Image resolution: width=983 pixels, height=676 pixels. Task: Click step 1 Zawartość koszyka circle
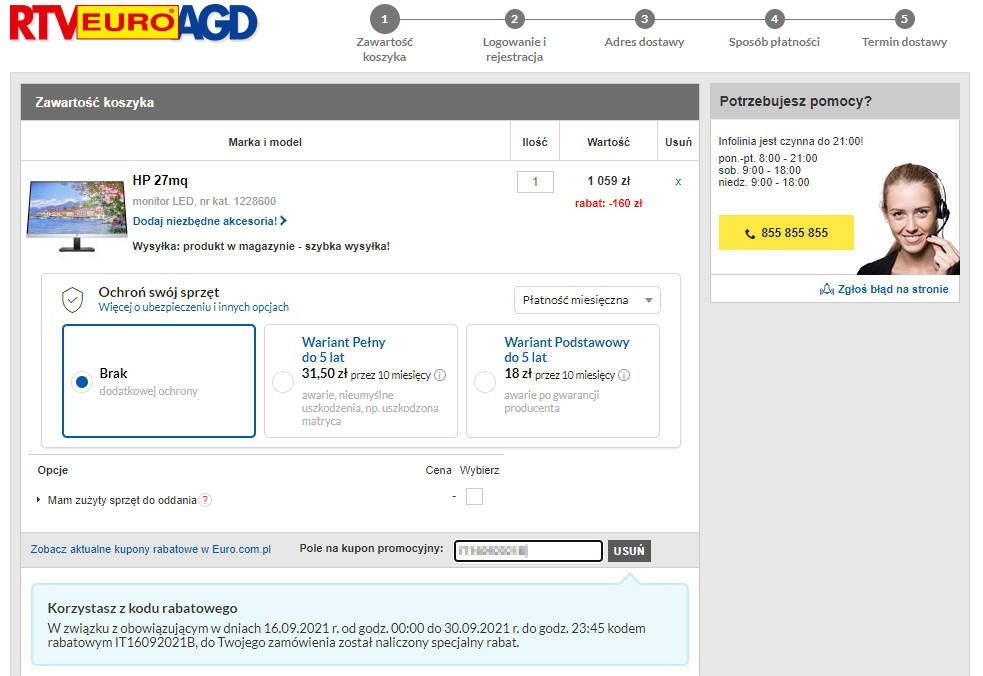384,19
